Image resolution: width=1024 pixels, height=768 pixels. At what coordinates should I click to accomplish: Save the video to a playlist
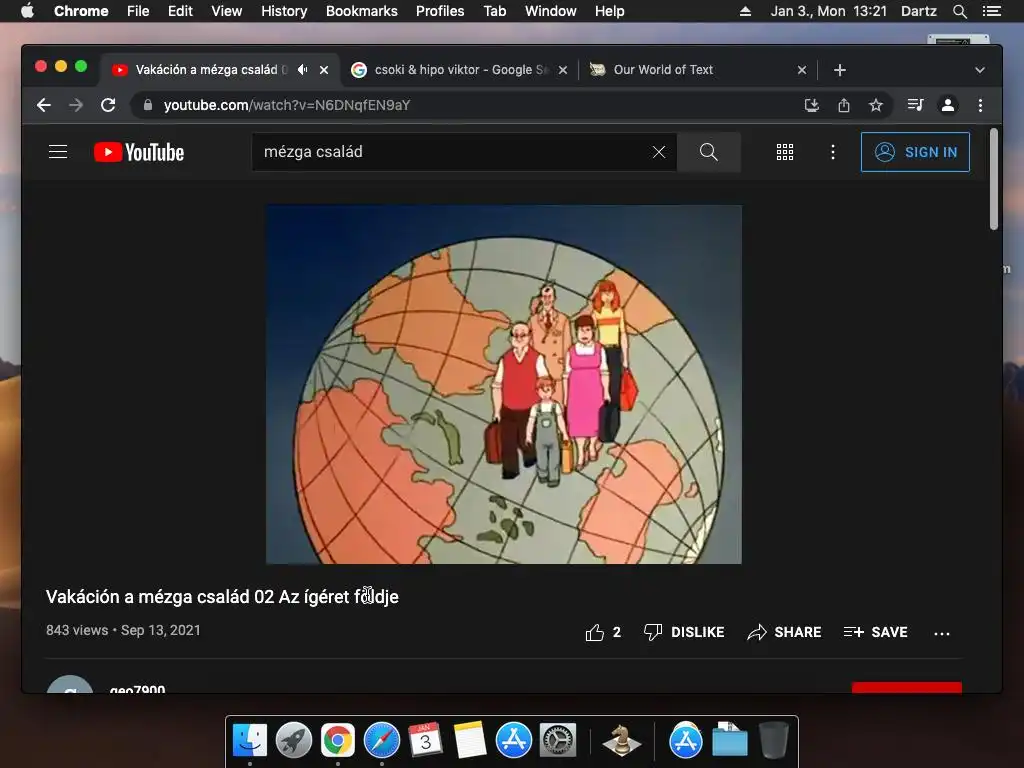pyautogui.click(x=875, y=632)
